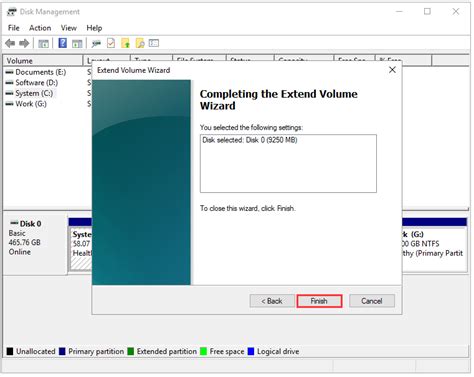Click the 'Online' status text under Disk 0
Image resolution: width=474 pixels, height=377 pixels.
tap(20, 252)
